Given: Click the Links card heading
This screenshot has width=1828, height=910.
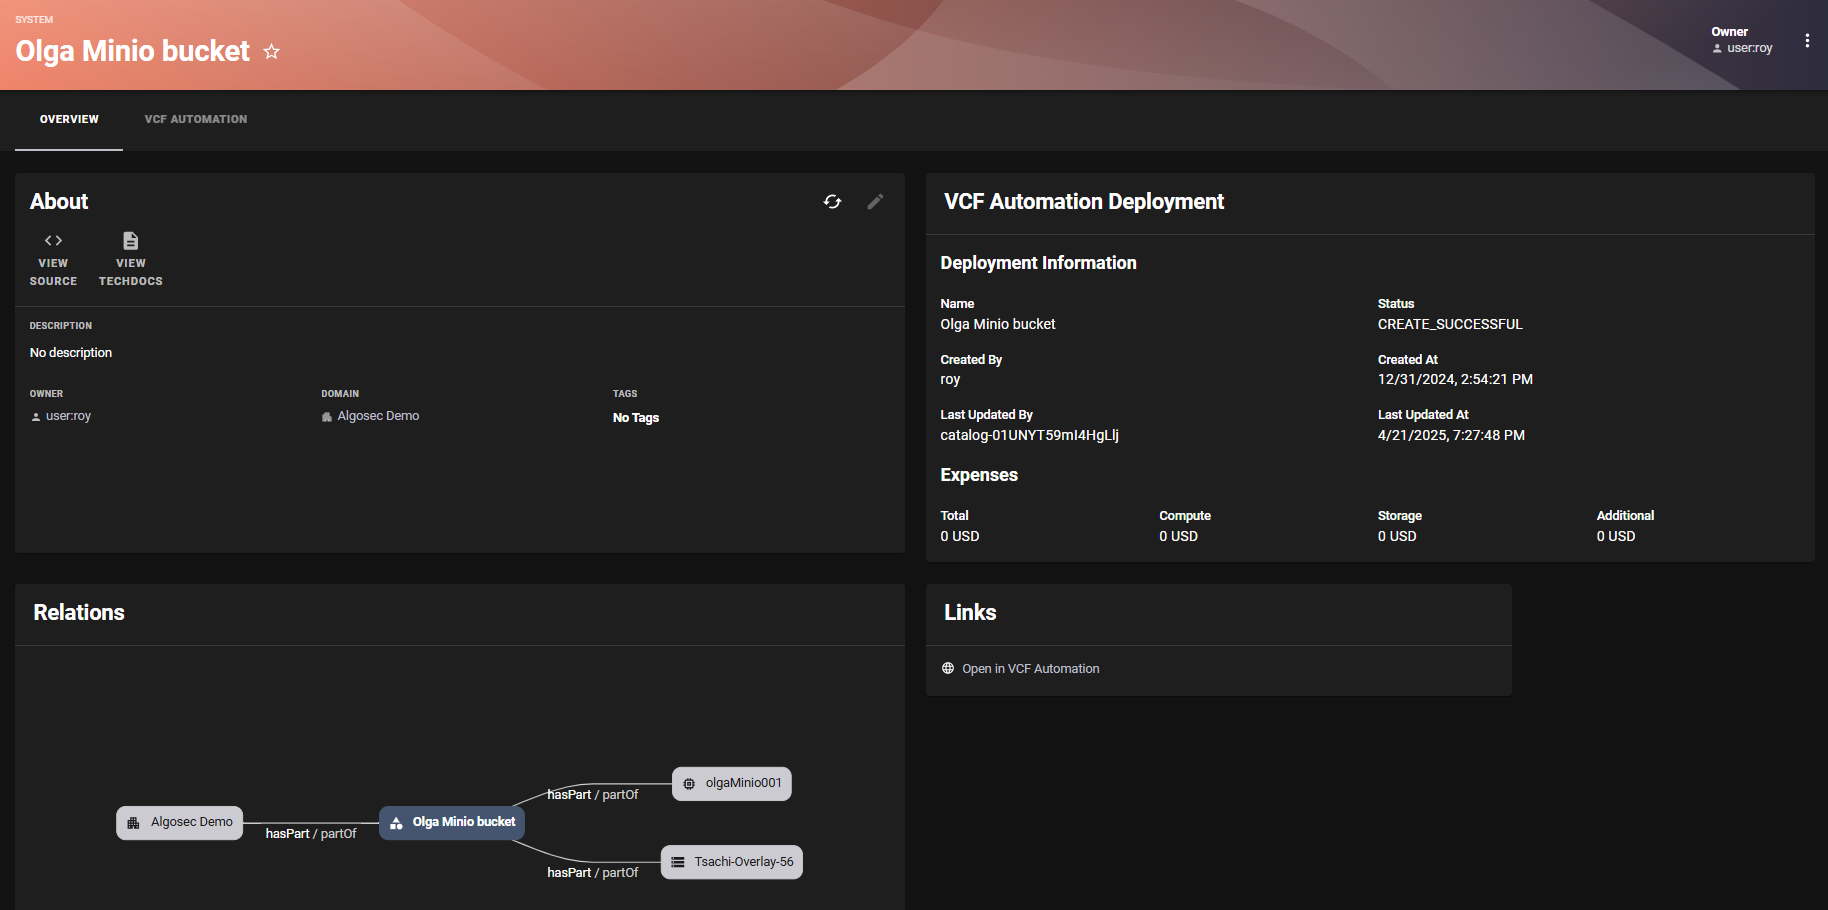Looking at the screenshot, I should [x=970, y=613].
